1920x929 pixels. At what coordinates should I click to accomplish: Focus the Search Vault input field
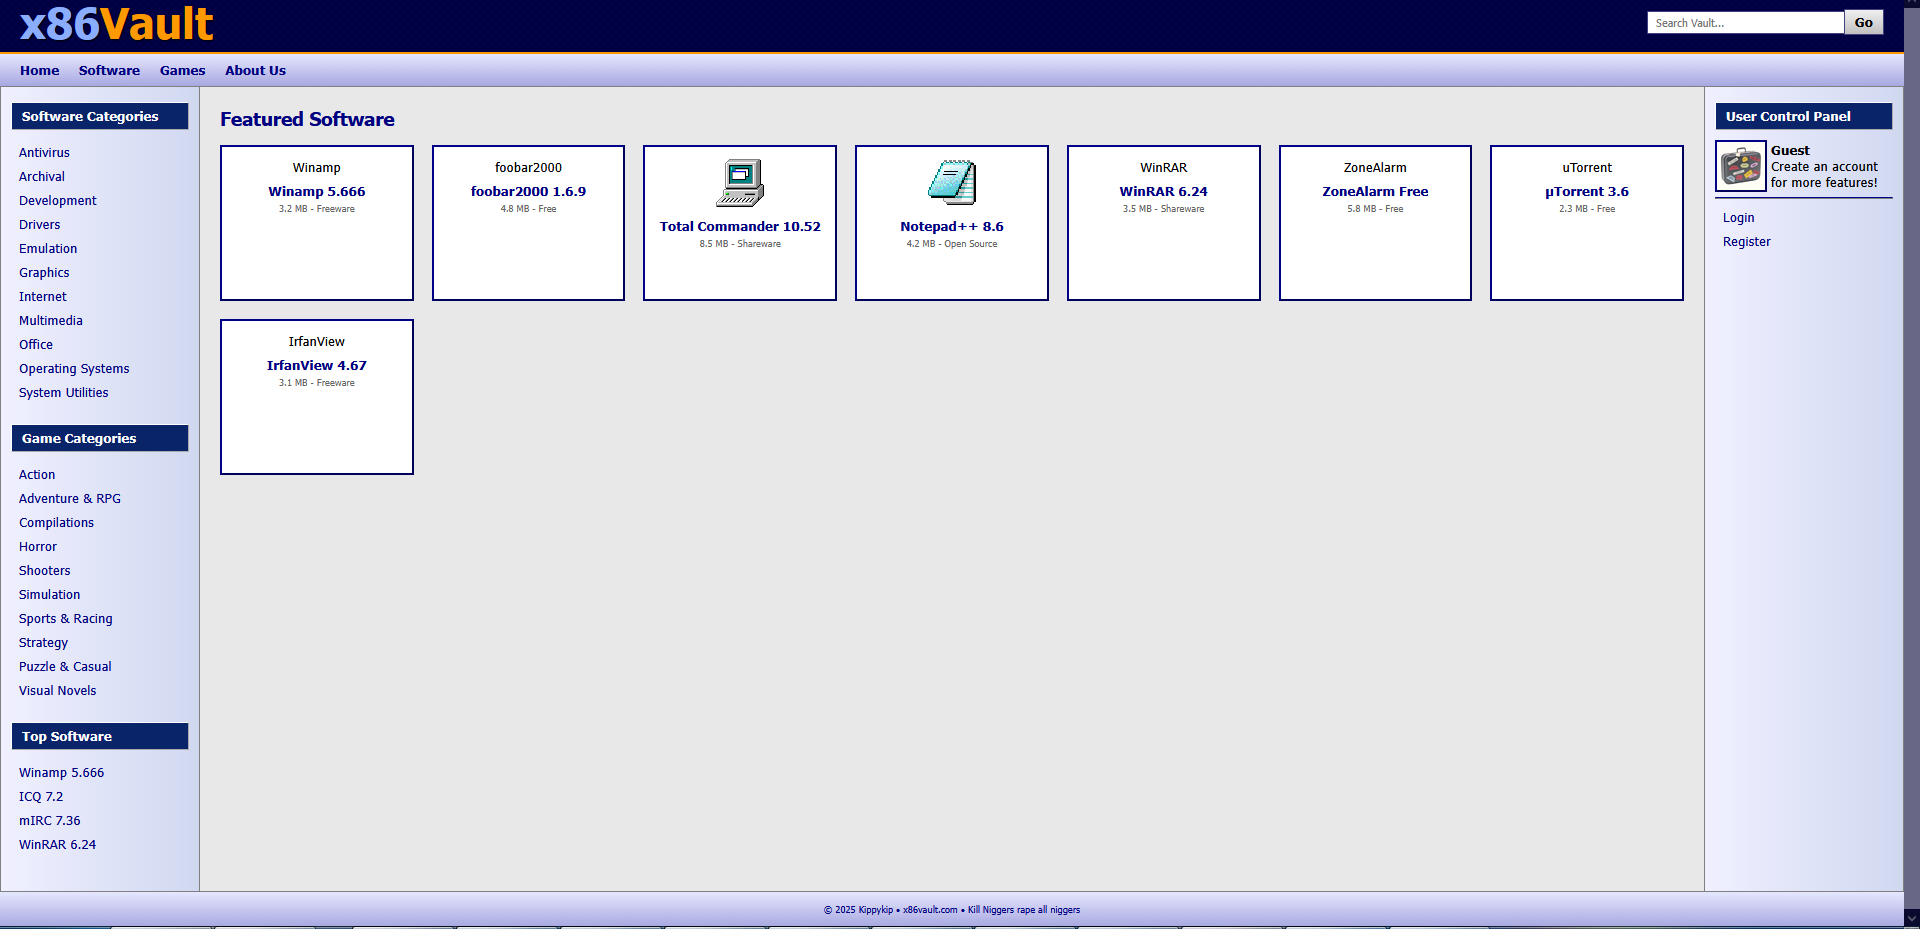click(1744, 23)
